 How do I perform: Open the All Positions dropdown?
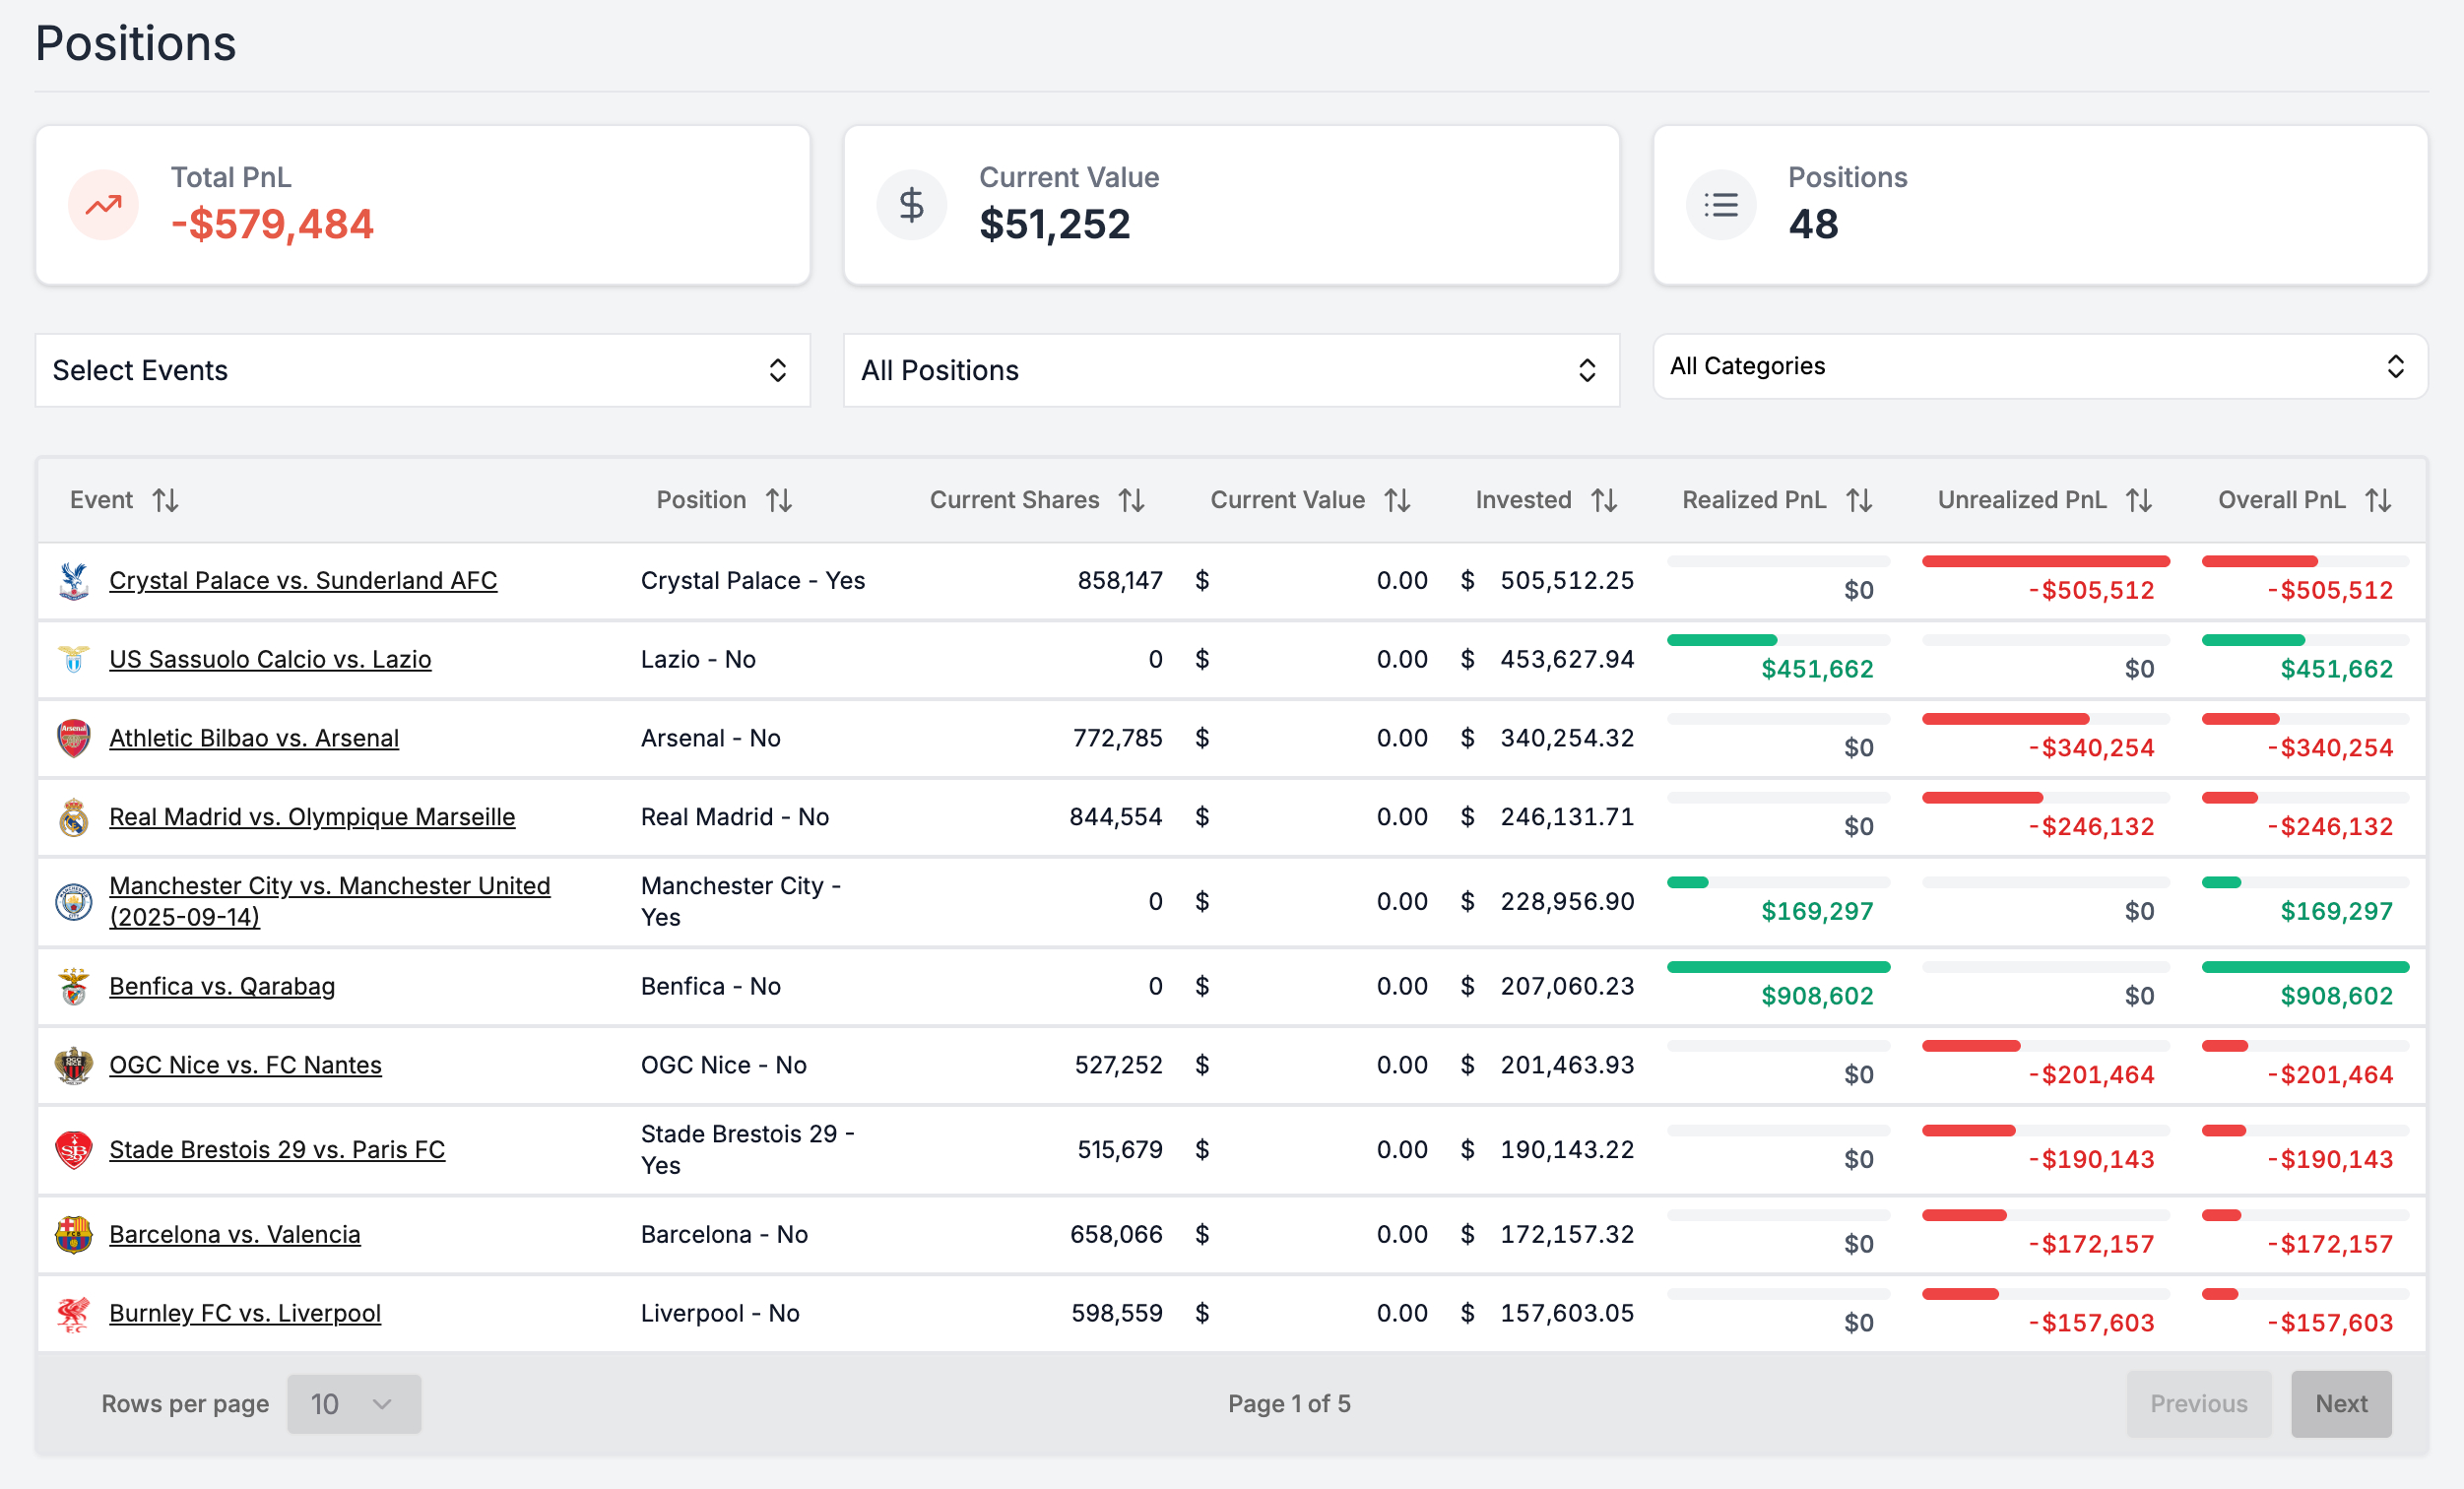point(1230,370)
